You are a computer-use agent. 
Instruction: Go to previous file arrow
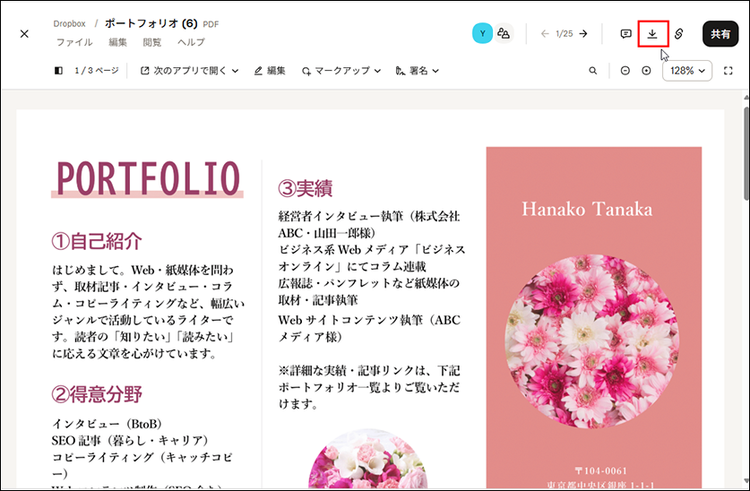(545, 34)
